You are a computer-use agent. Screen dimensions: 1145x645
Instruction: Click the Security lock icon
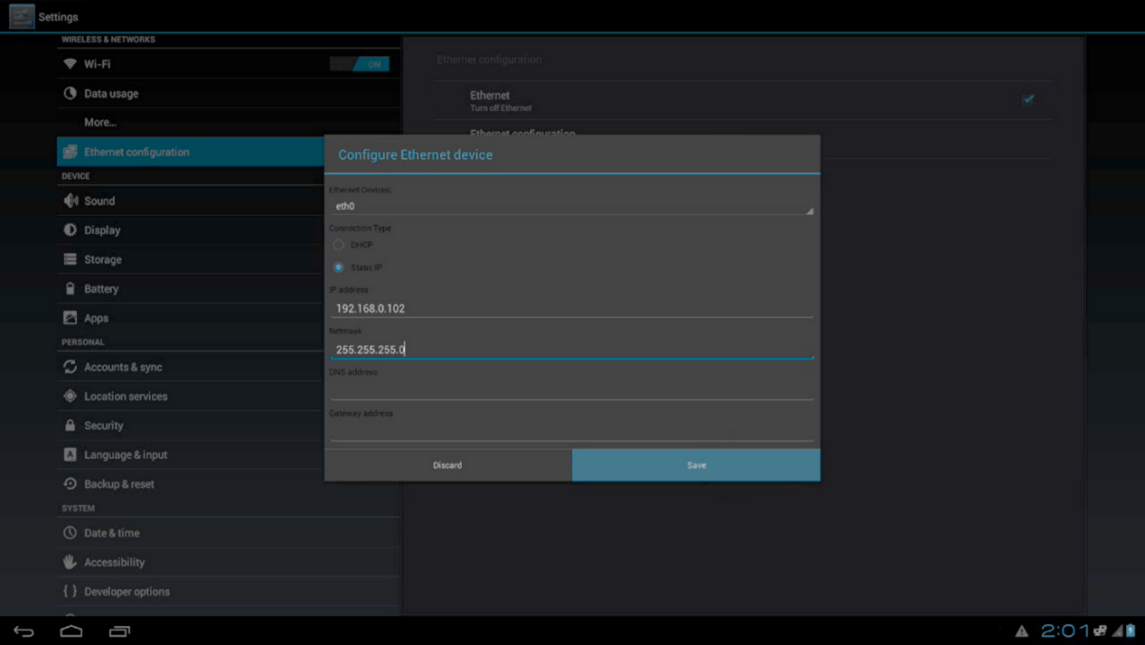pyautogui.click(x=70, y=425)
